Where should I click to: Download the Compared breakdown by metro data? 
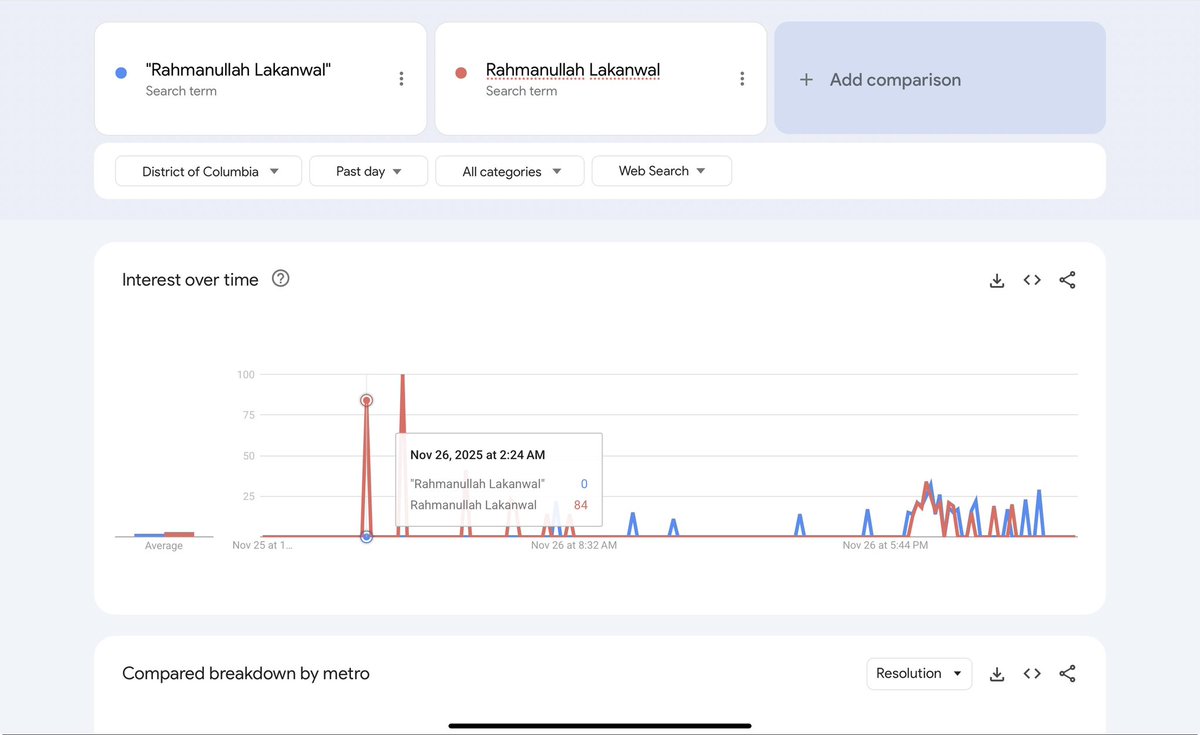(x=996, y=673)
